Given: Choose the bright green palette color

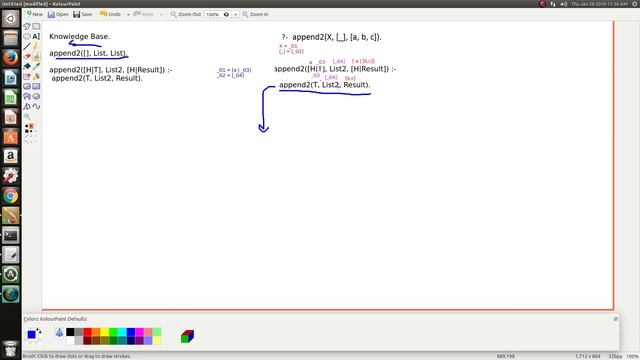Looking at the screenshot, I should 113,332.
